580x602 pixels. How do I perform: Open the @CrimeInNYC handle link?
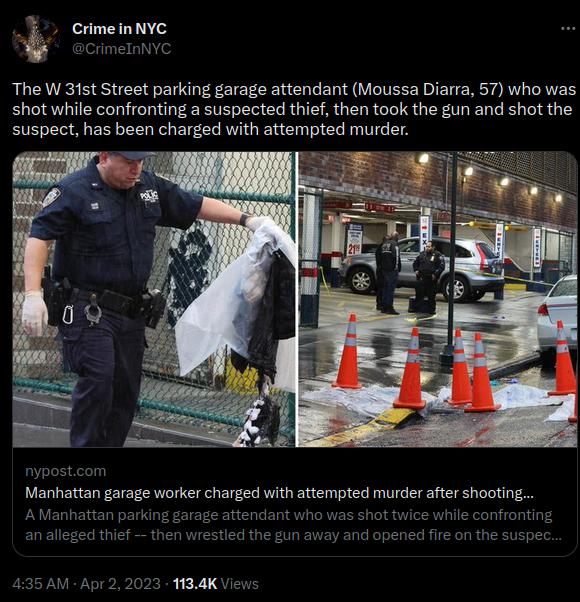[x=122, y=49]
